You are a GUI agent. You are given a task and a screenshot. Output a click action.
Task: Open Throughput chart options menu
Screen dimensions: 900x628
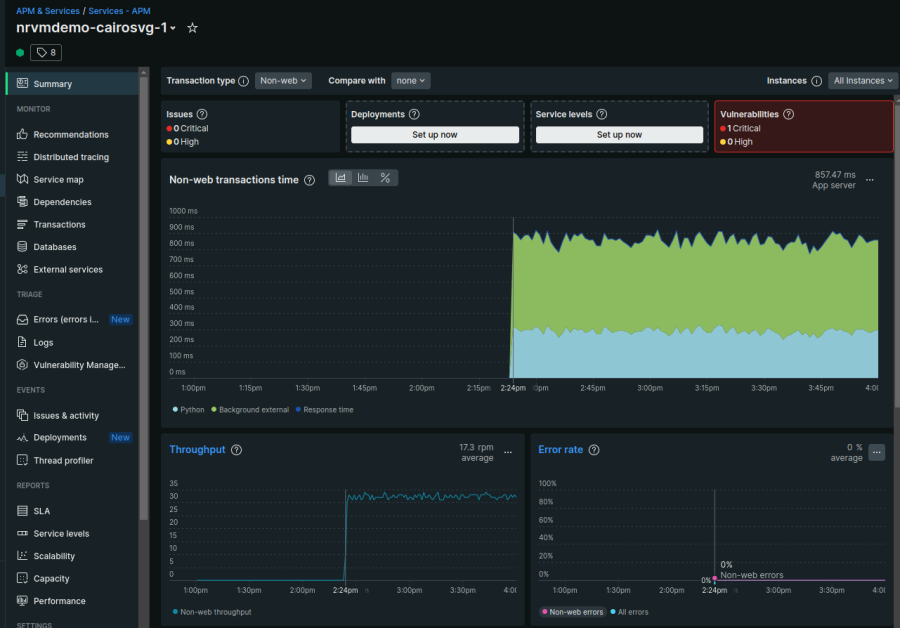pos(508,452)
